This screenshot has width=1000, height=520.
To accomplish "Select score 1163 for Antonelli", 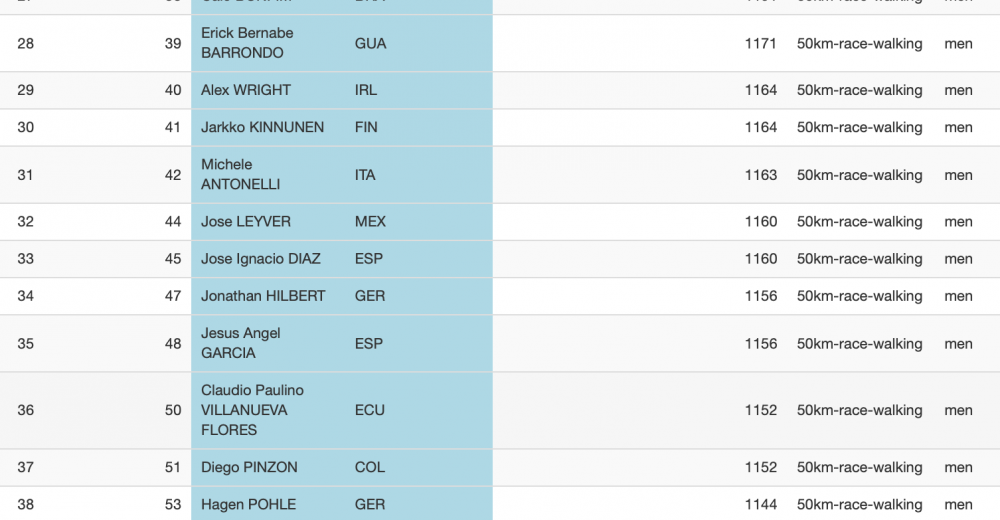I will (760, 175).
